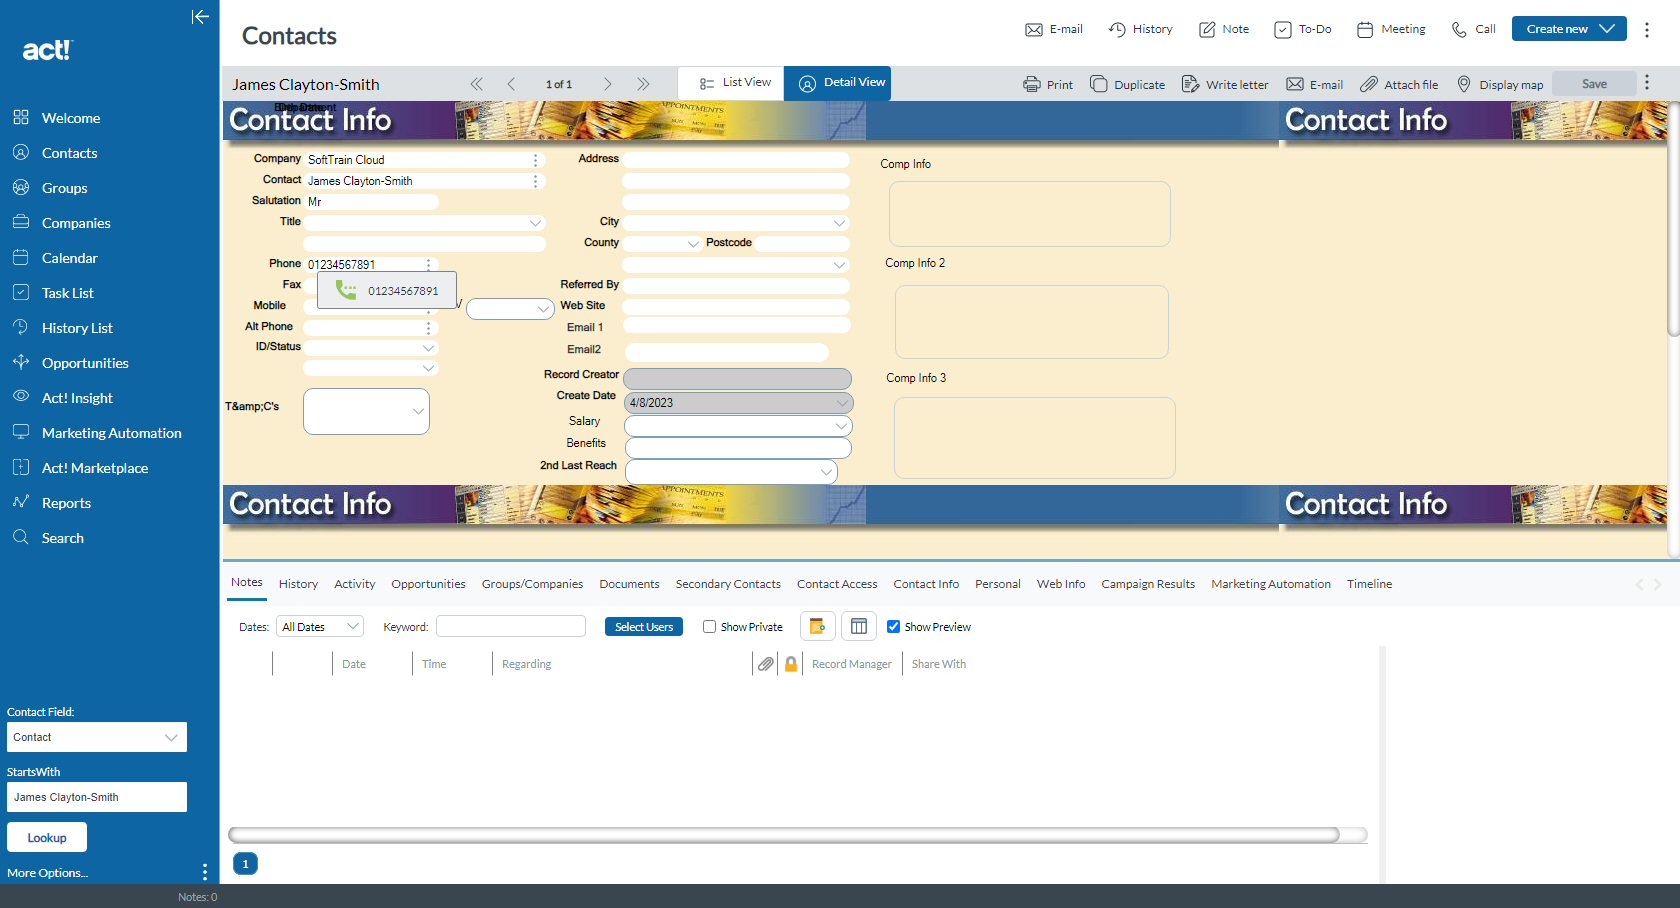Click the StartsWith input field

click(96, 797)
